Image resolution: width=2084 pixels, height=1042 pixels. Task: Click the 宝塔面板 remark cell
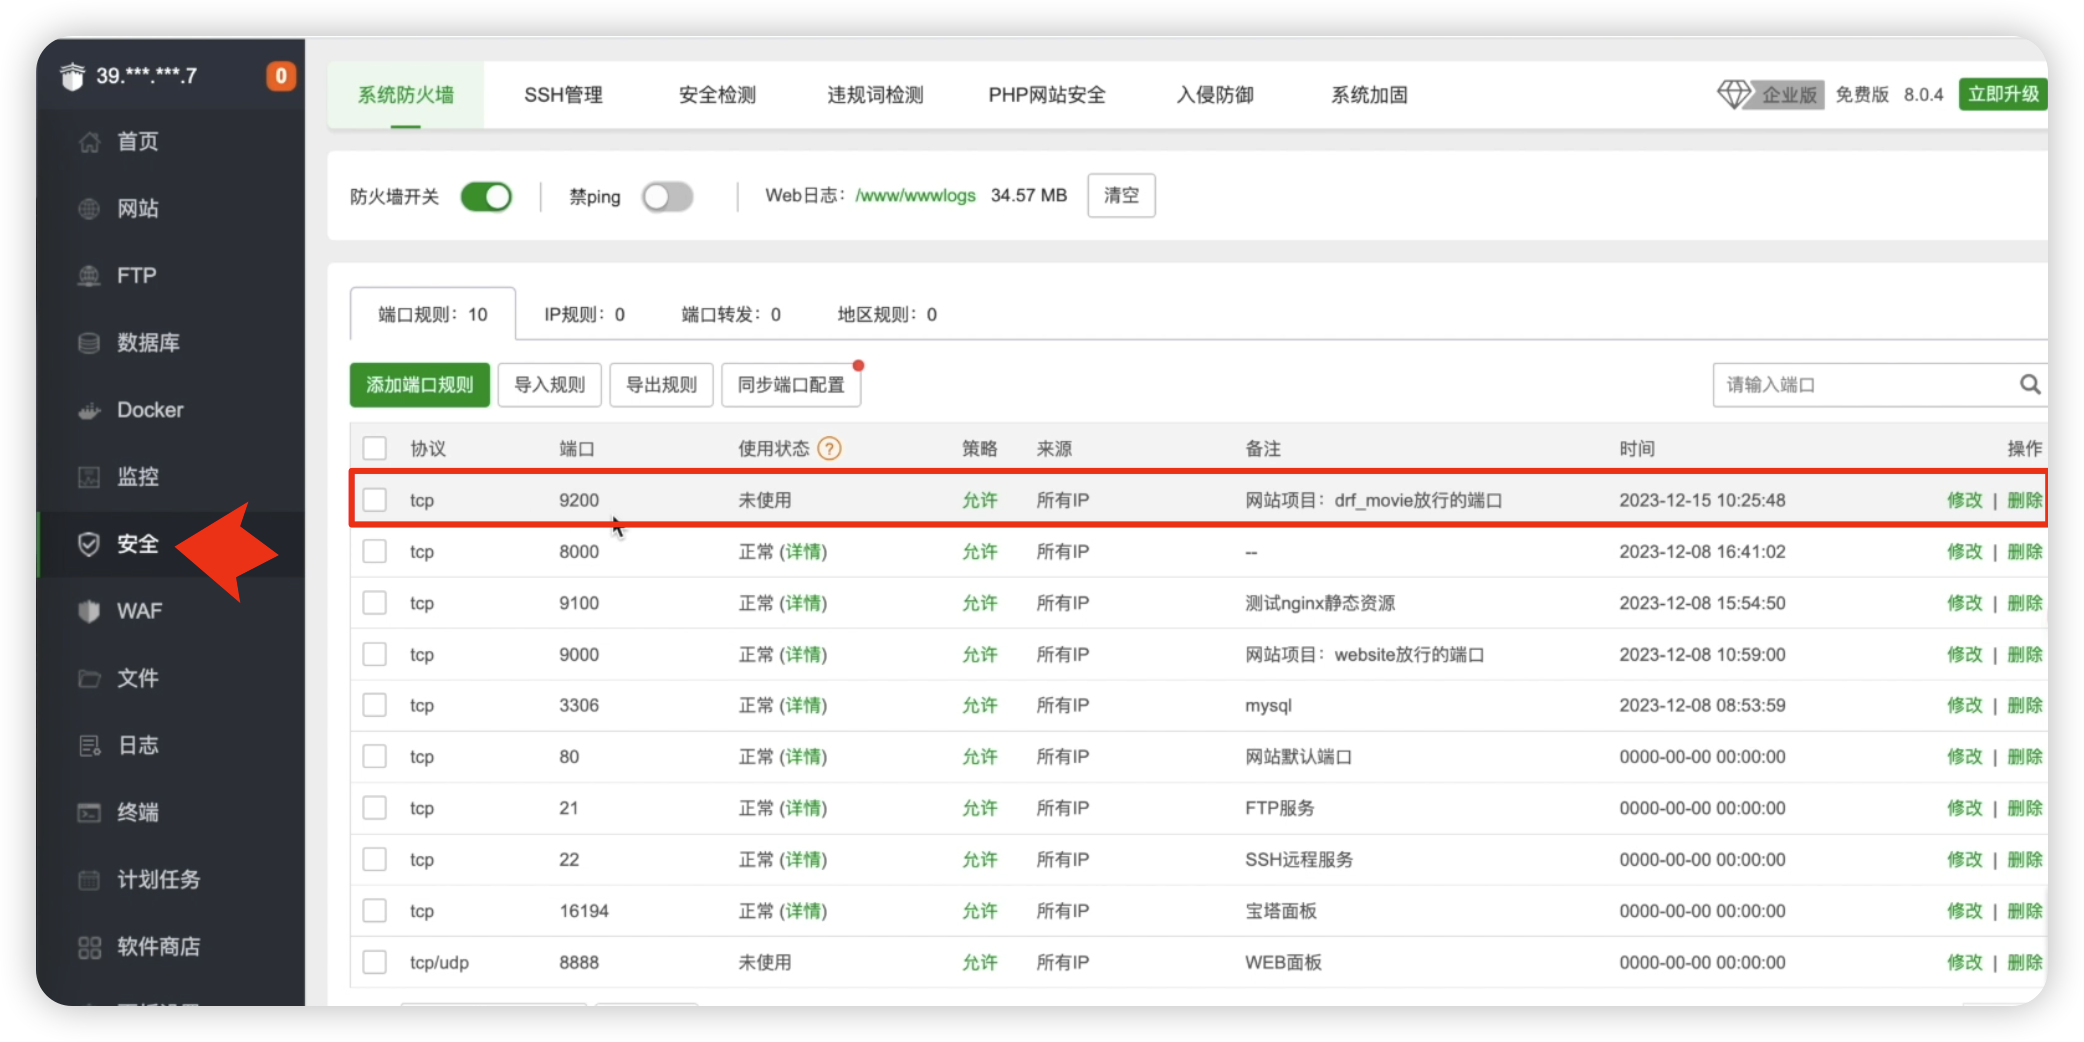pyautogui.click(x=1281, y=911)
